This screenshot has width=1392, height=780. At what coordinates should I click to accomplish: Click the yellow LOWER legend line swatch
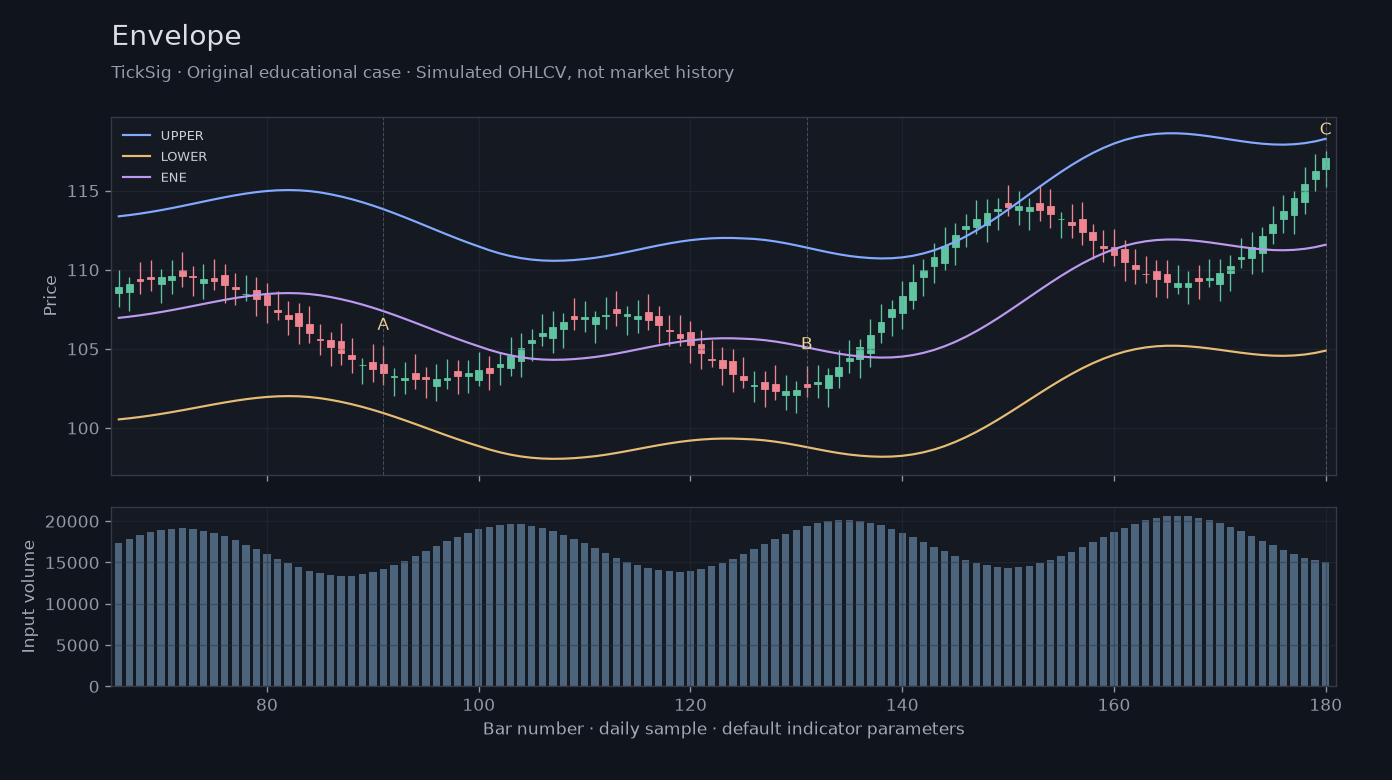[137, 157]
